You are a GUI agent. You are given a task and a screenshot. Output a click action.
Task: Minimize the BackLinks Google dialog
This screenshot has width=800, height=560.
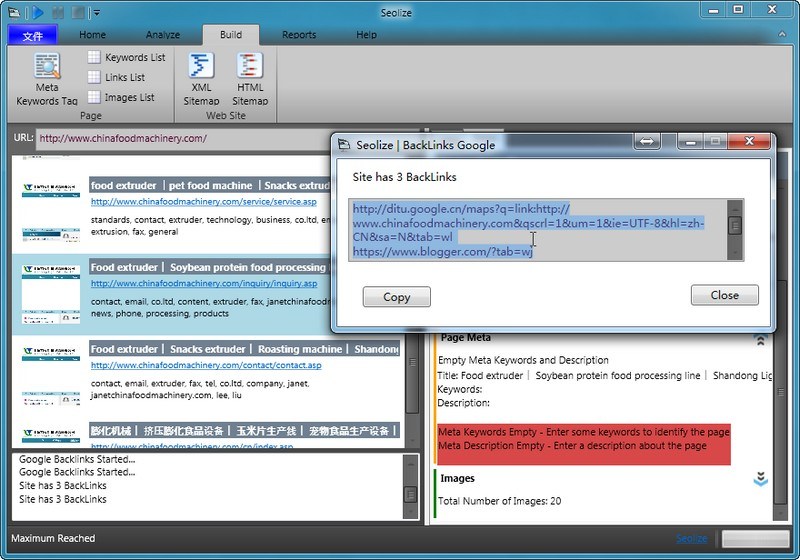point(691,141)
